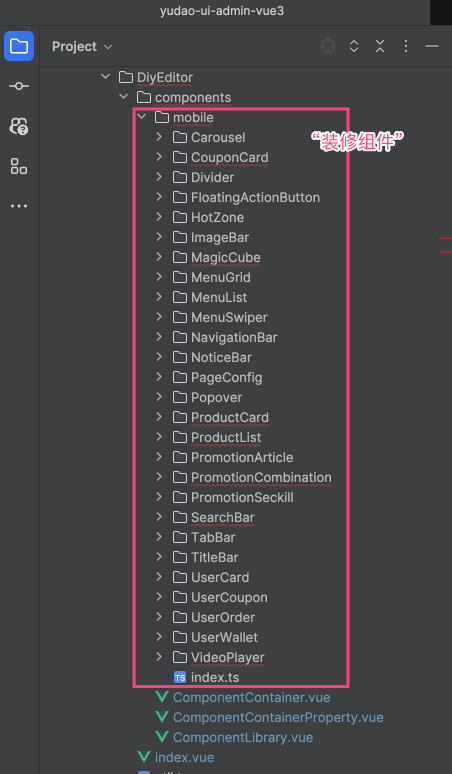This screenshot has height=774, width=452.
Task: Click the Expand All toolbar icon
Action: click(x=354, y=46)
